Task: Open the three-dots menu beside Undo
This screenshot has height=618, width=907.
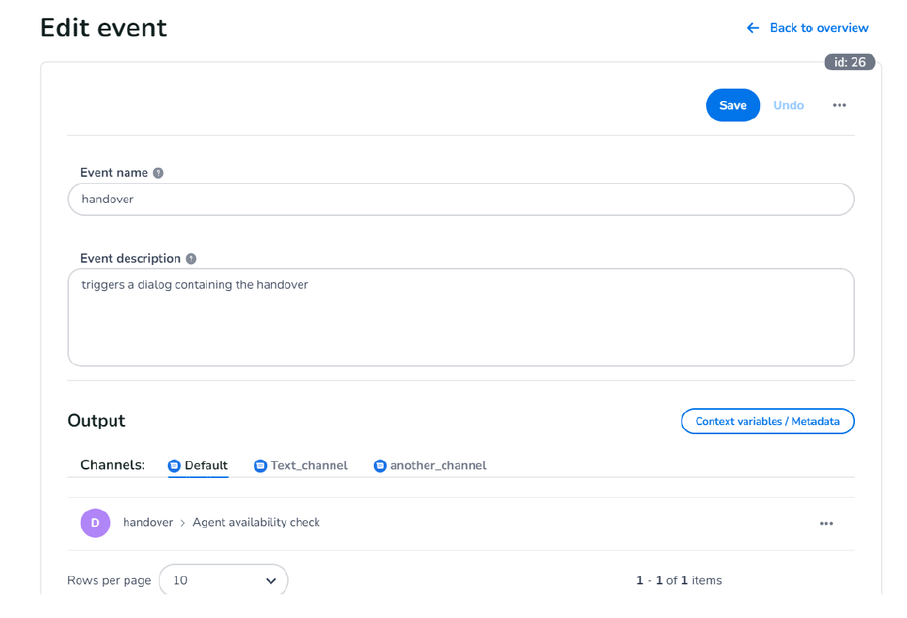Action: pyautogui.click(x=839, y=105)
